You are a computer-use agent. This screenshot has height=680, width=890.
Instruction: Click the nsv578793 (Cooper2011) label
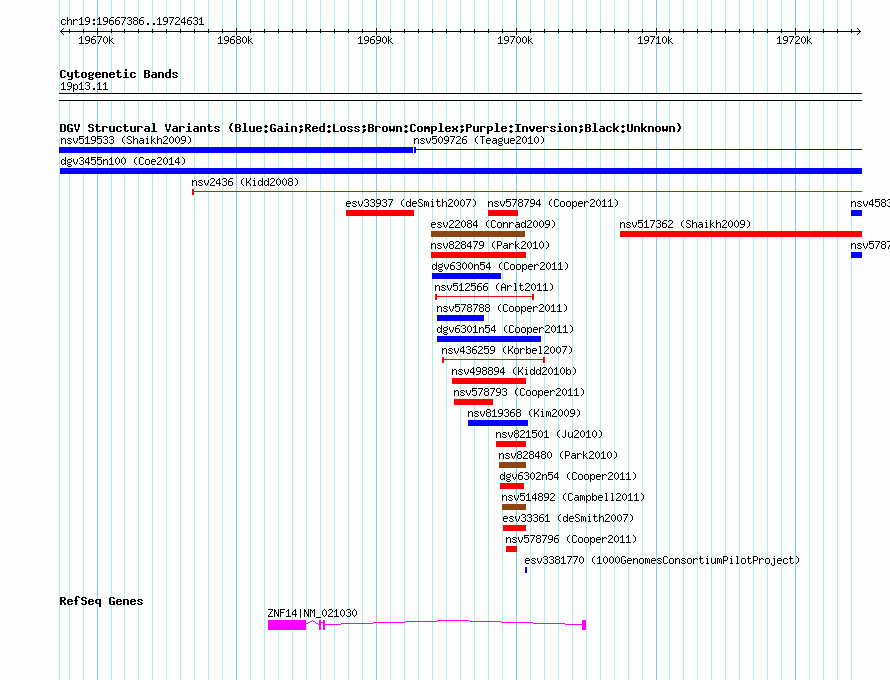(519, 392)
